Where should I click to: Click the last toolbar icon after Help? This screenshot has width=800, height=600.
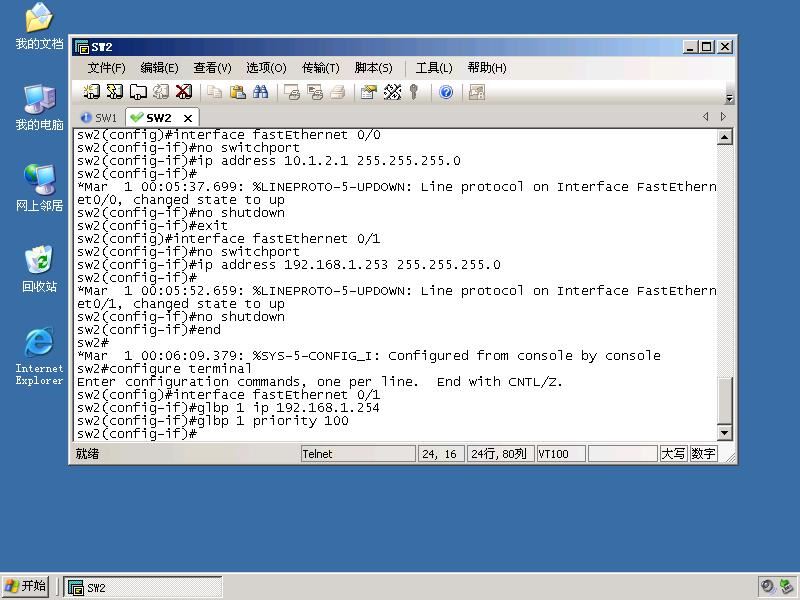tap(477, 92)
